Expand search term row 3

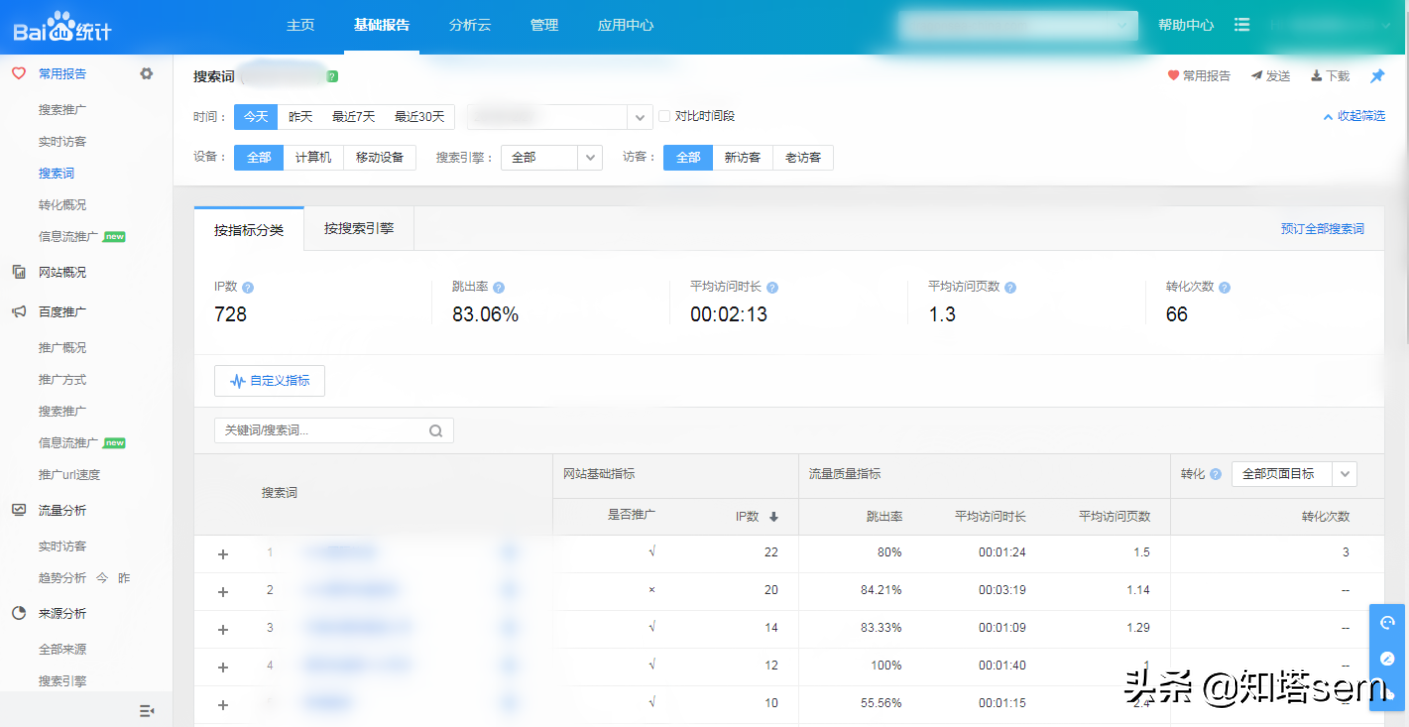[x=223, y=629]
